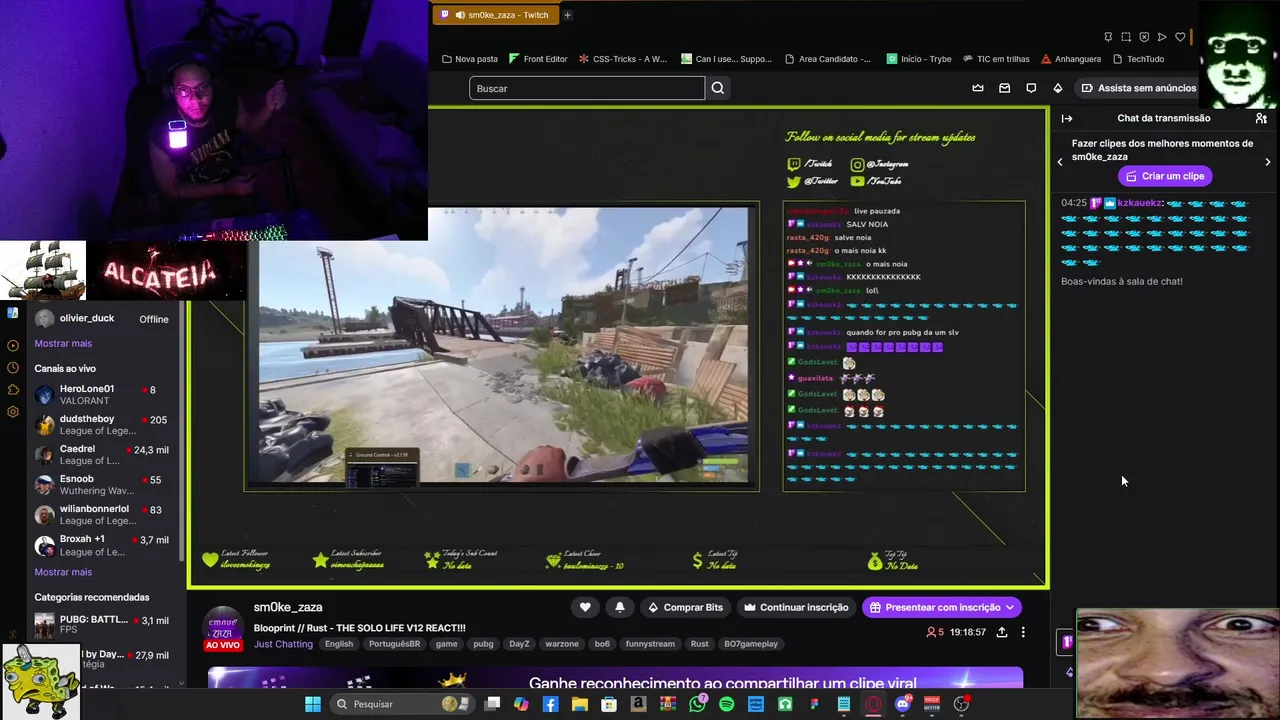Open Prime loot crown icon
The image size is (1280, 720).
(x=978, y=88)
